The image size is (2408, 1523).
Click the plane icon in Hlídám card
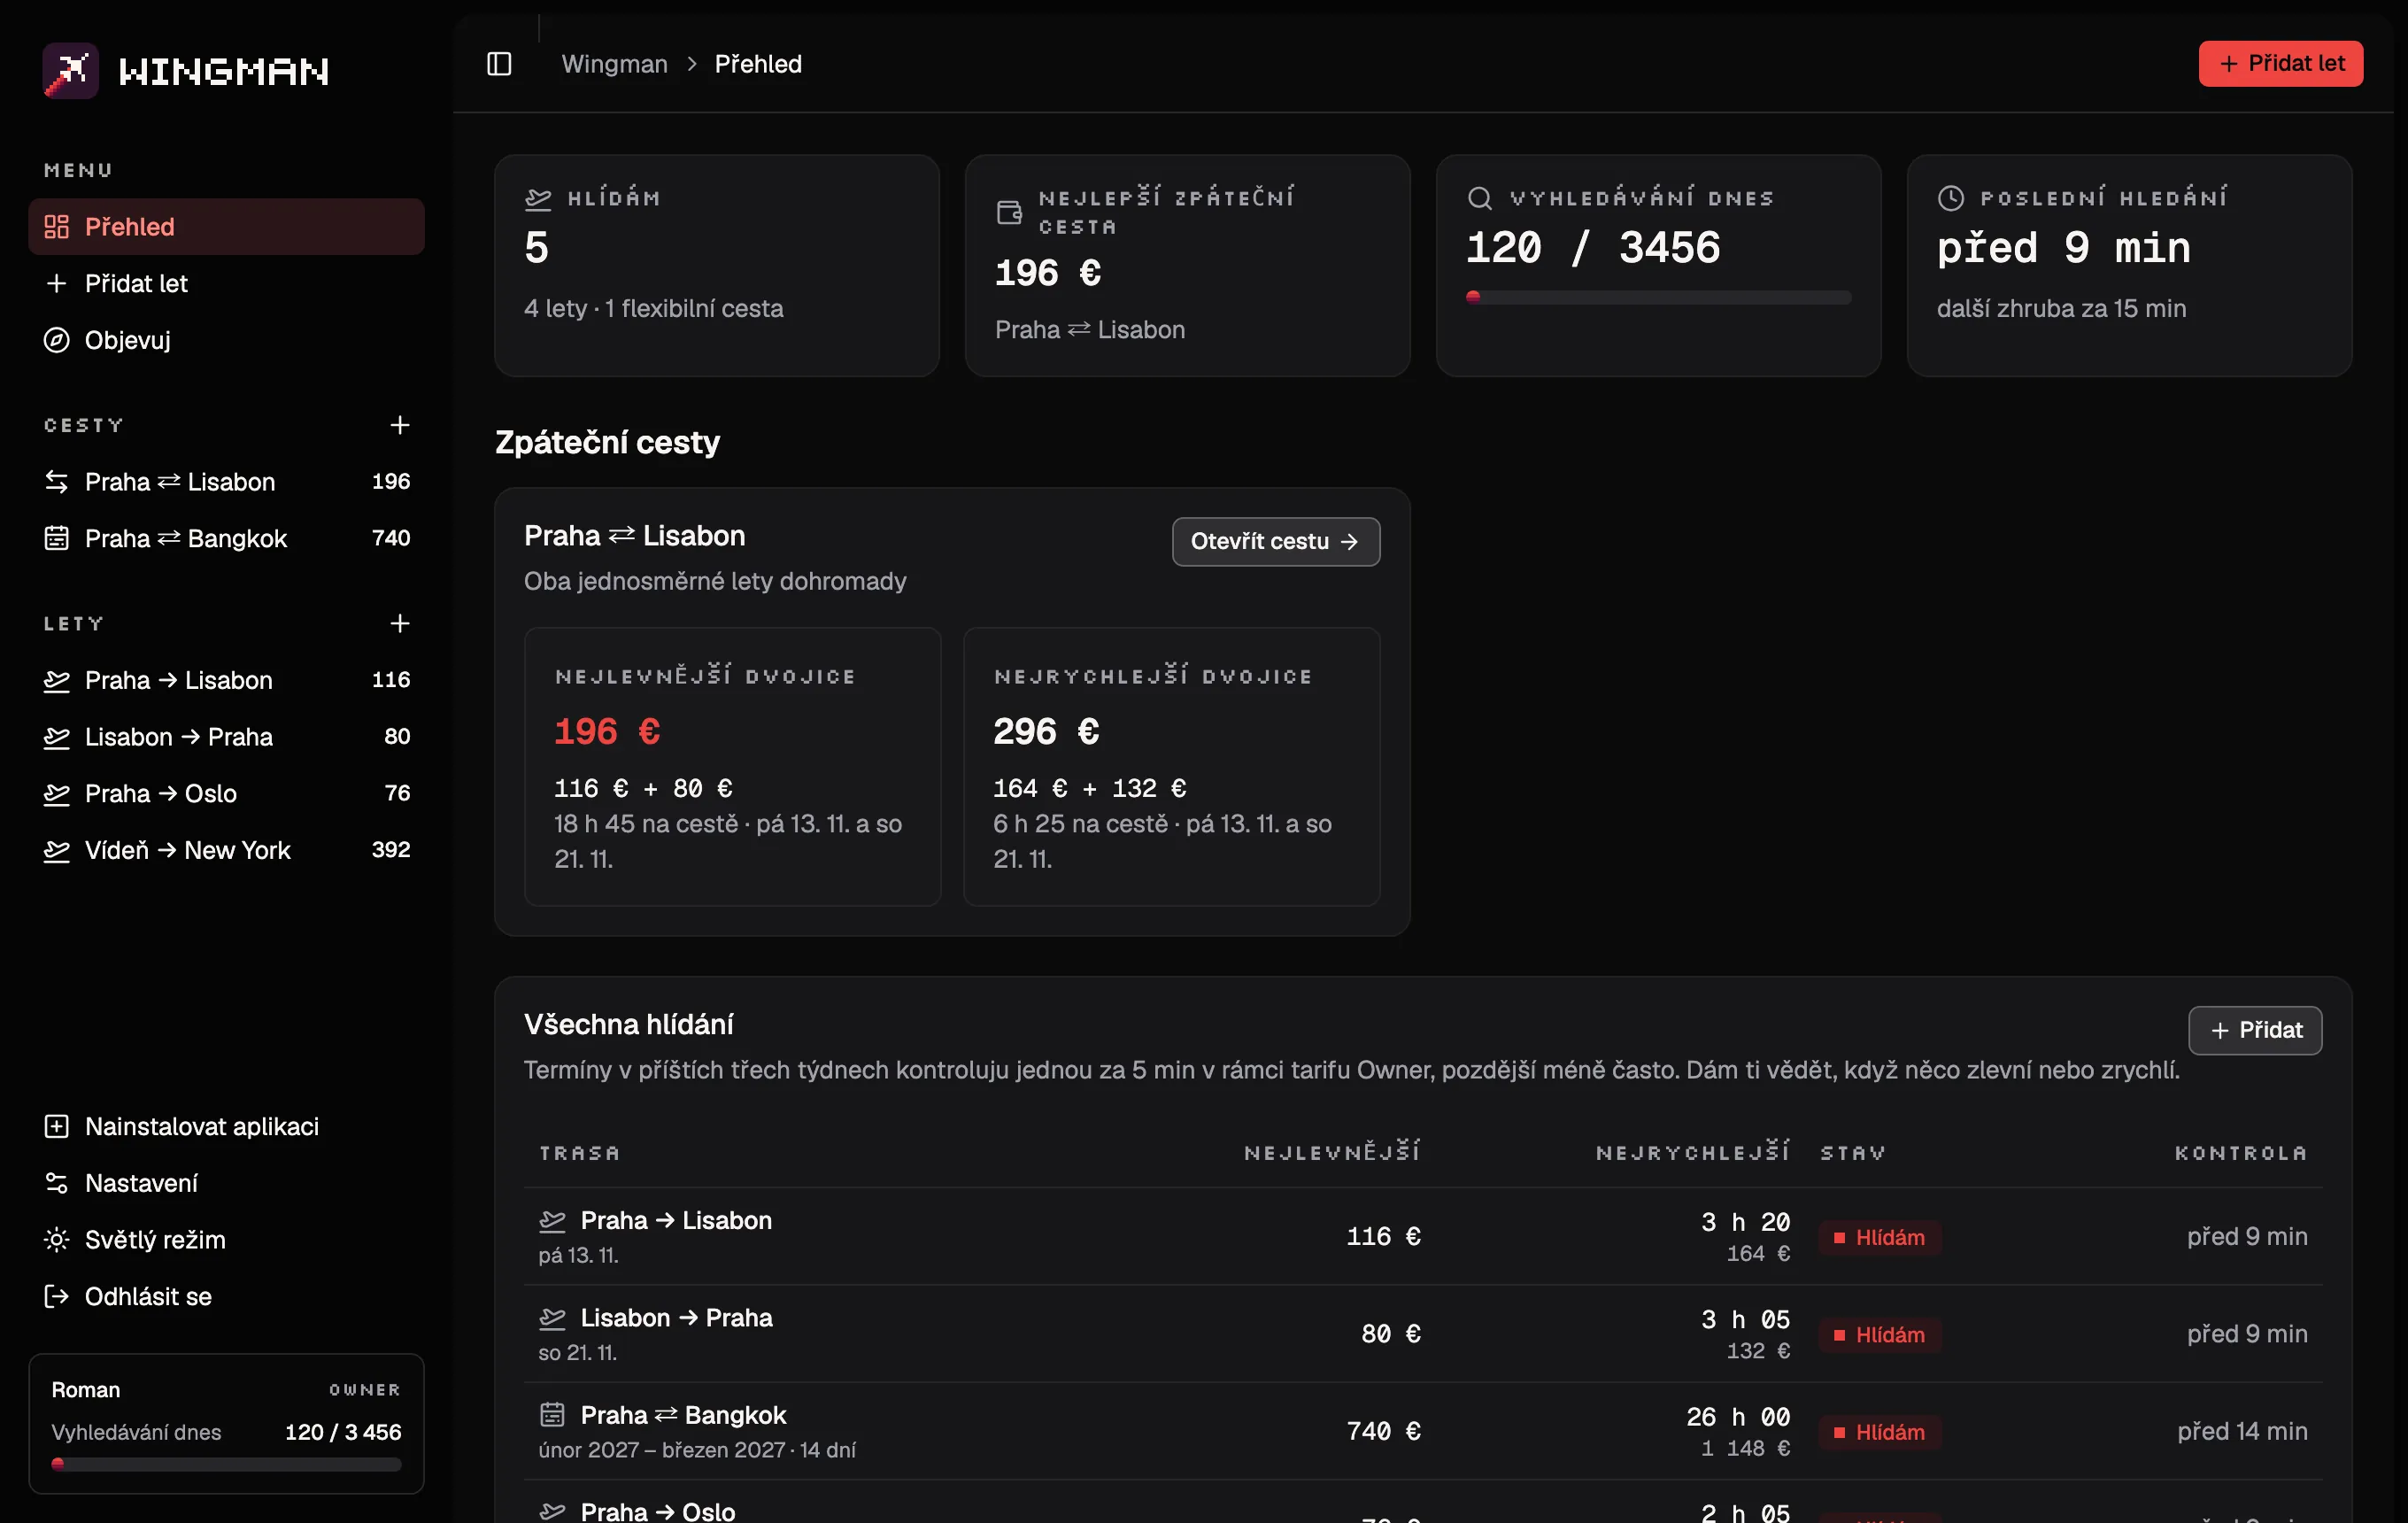[538, 198]
